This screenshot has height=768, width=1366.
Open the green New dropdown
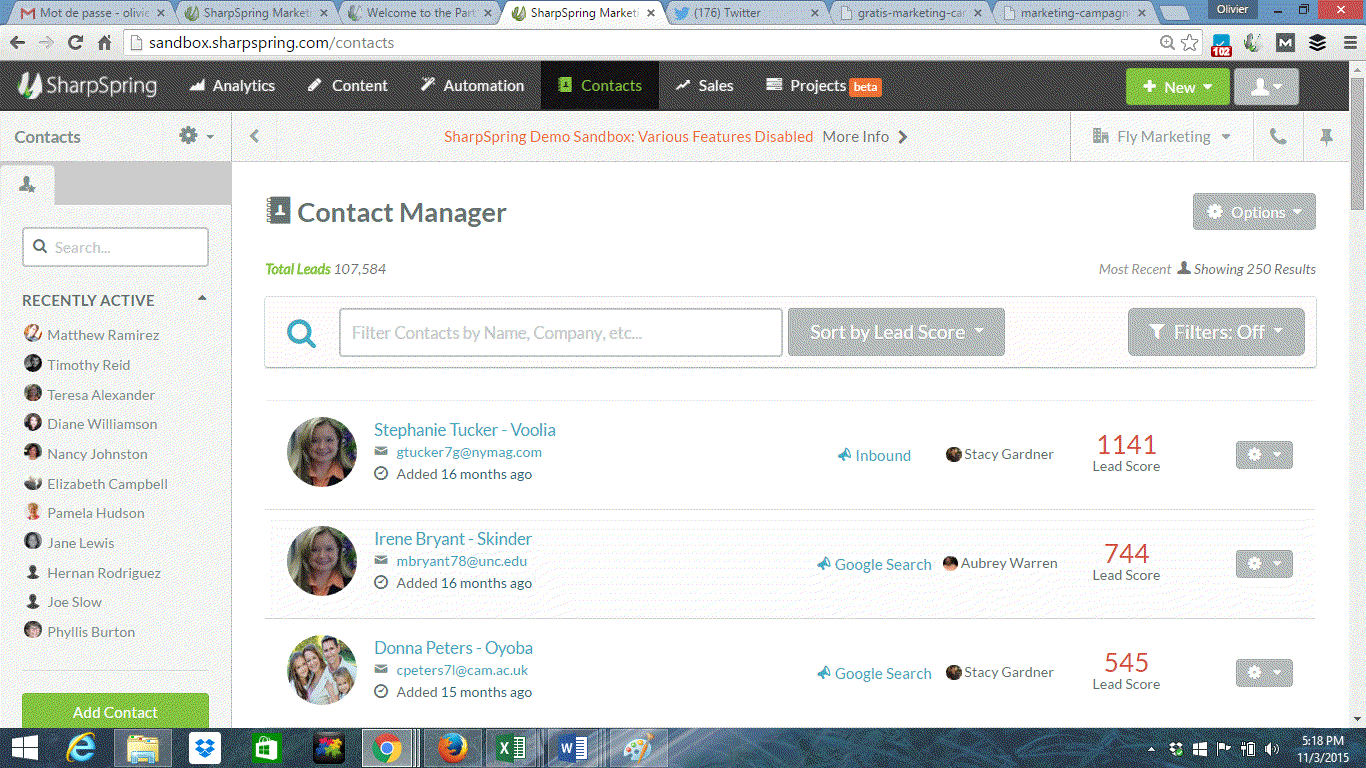click(x=1177, y=87)
